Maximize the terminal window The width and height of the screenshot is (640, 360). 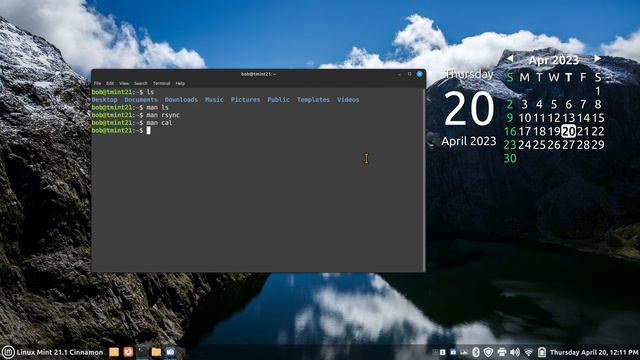pyautogui.click(x=409, y=74)
